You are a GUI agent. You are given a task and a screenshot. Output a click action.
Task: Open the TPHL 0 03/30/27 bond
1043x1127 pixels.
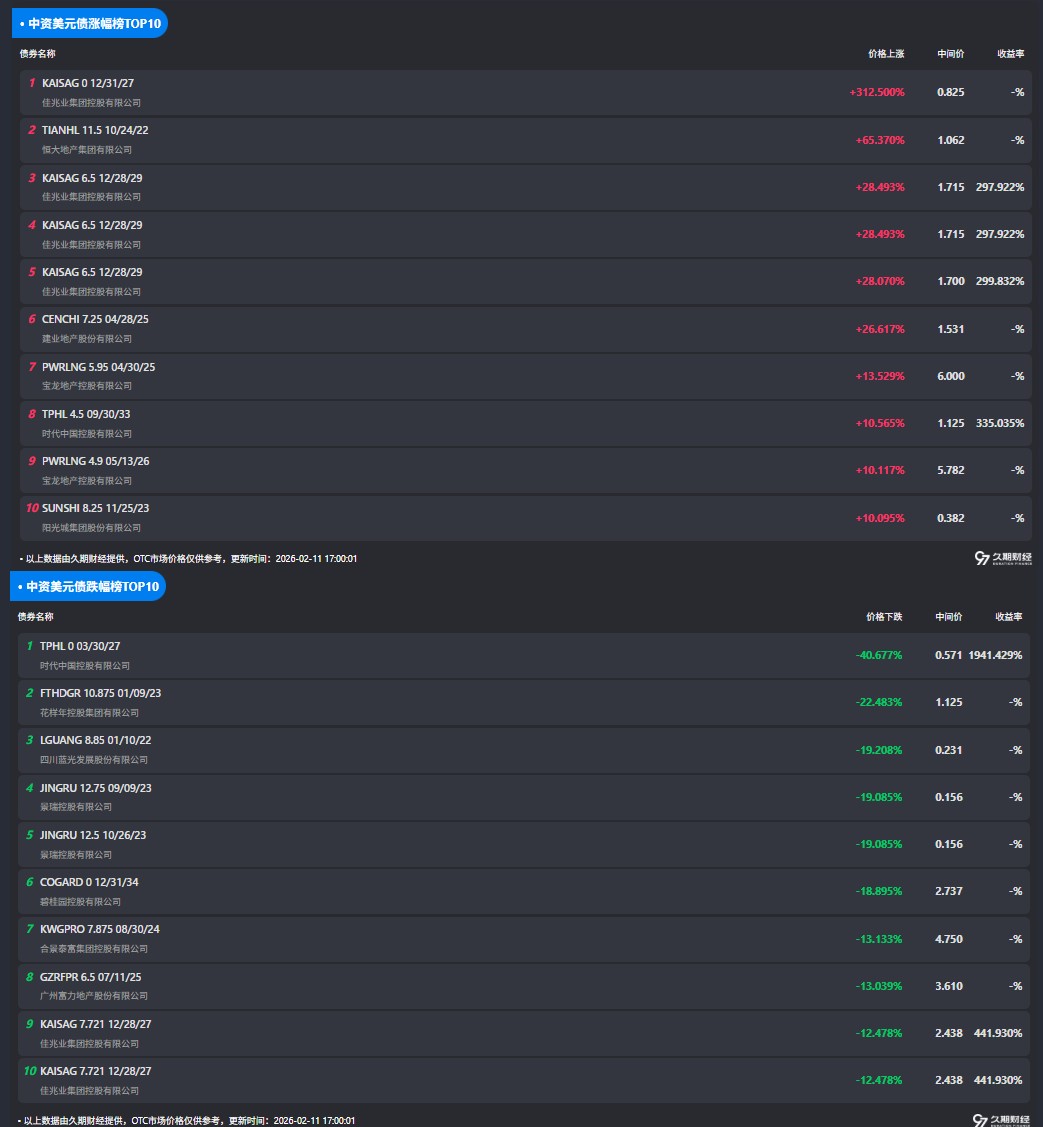tap(80, 646)
